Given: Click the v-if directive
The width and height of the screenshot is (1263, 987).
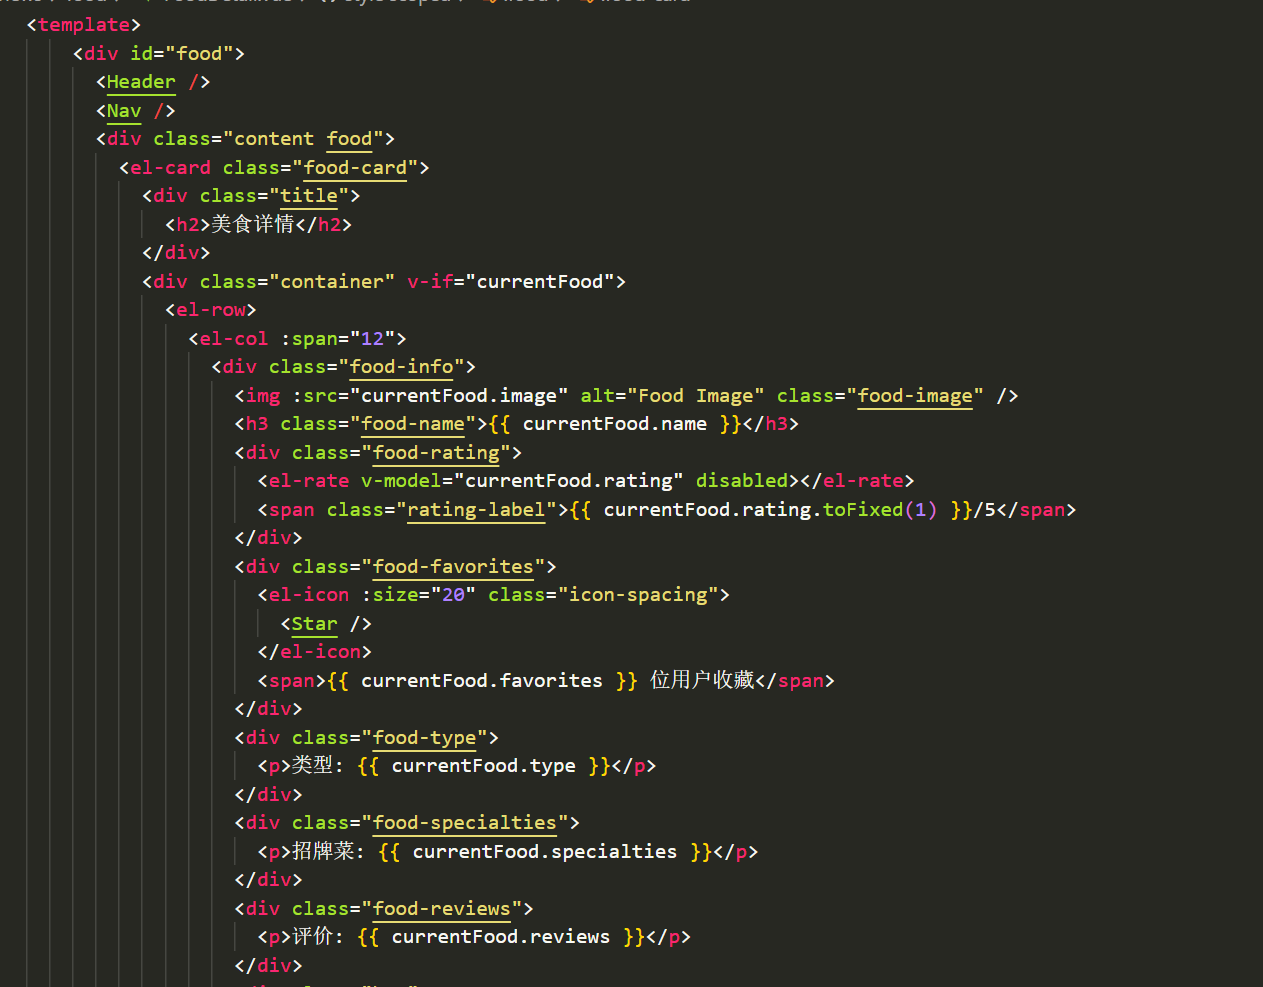Looking at the screenshot, I should (x=430, y=282).
